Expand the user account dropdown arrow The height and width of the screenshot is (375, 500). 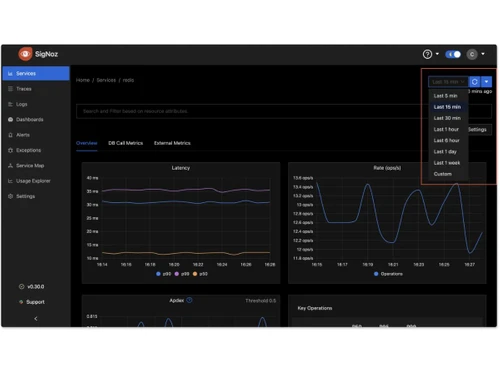(483, 54)
